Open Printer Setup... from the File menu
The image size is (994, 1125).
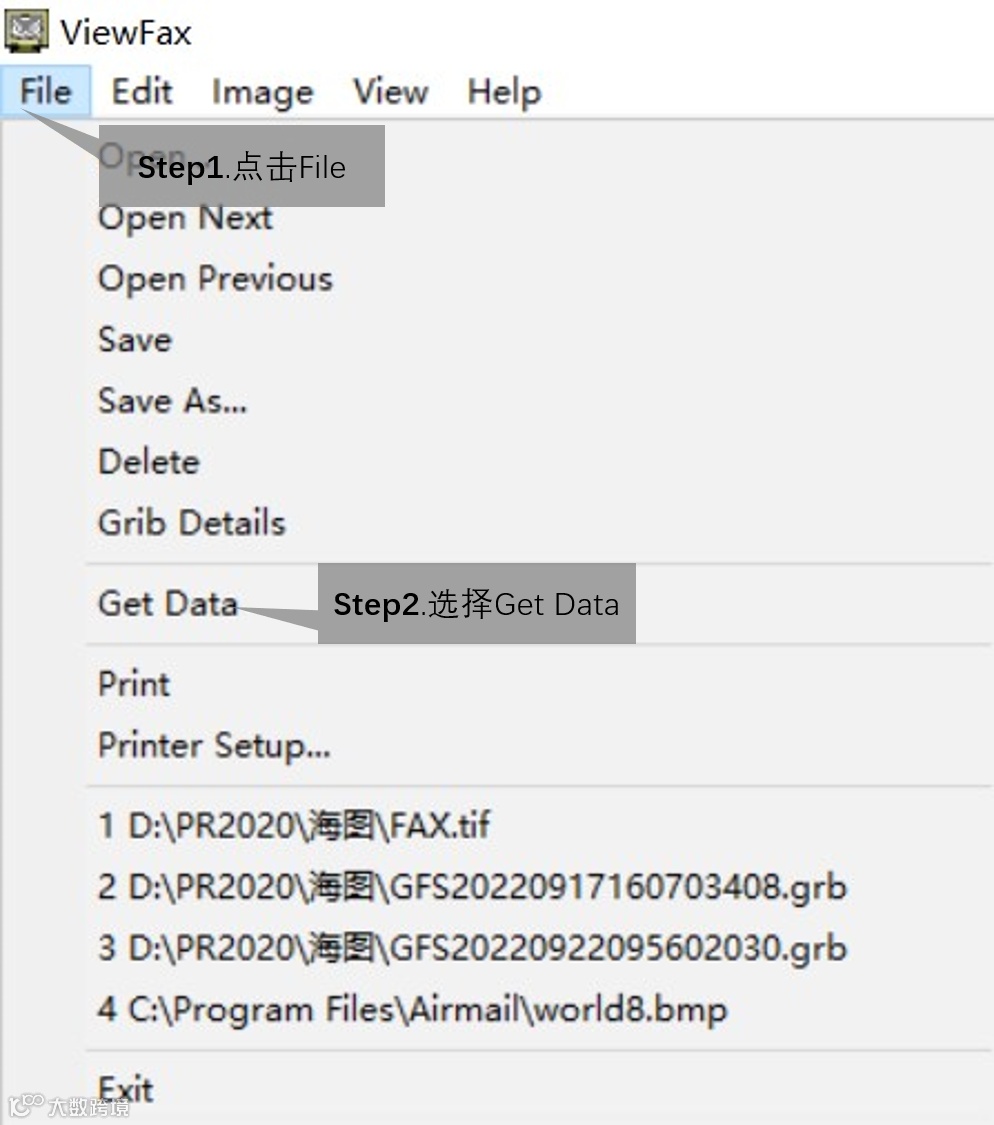pyautogui.click(x=215, y=745)
